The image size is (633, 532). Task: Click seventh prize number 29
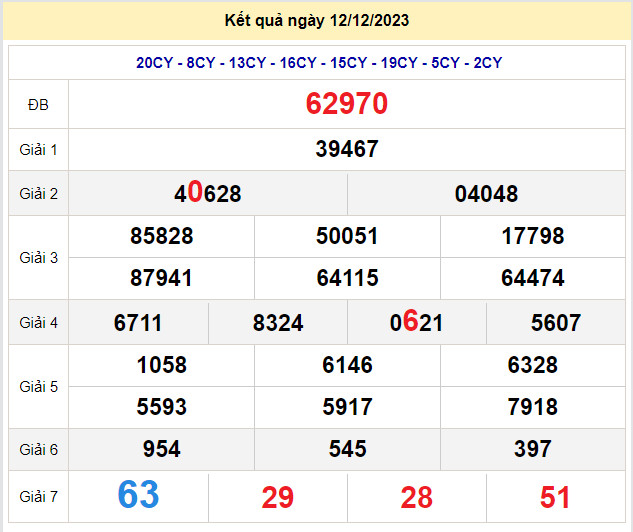pos(278,497)
